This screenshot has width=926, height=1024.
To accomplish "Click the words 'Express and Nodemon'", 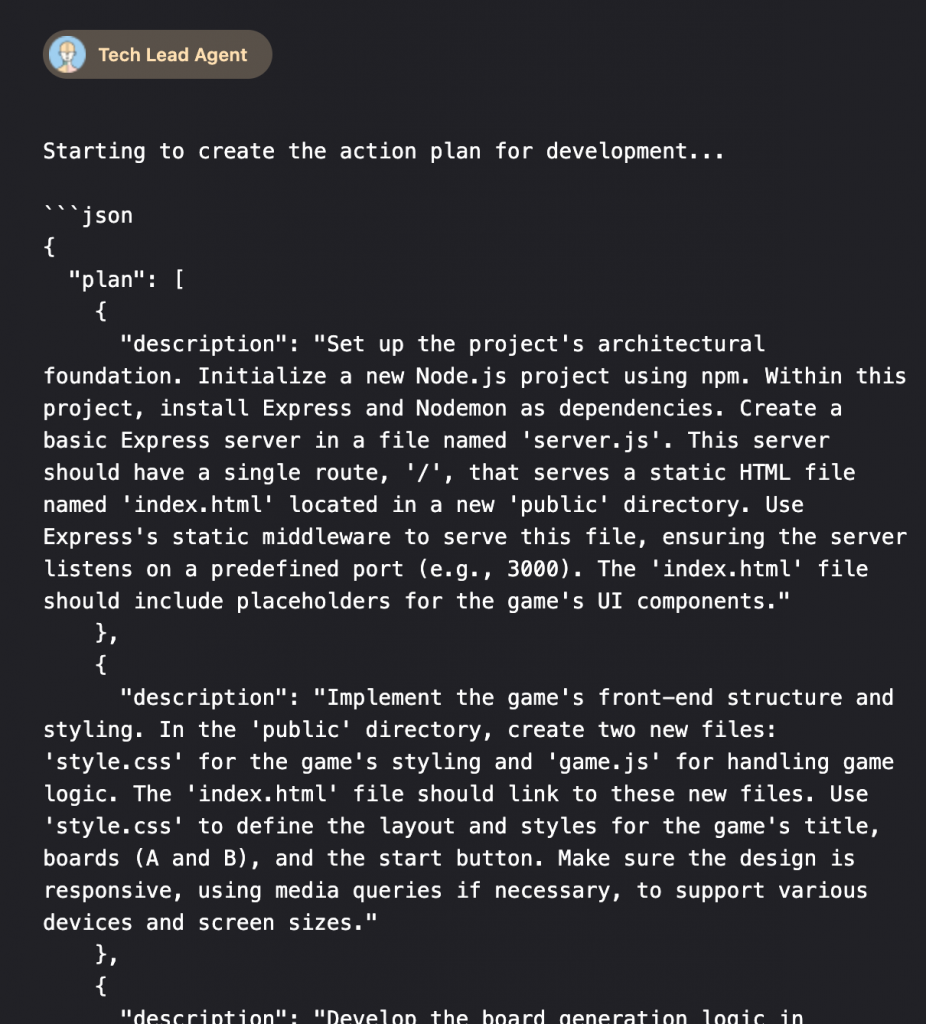I will 384,408.
